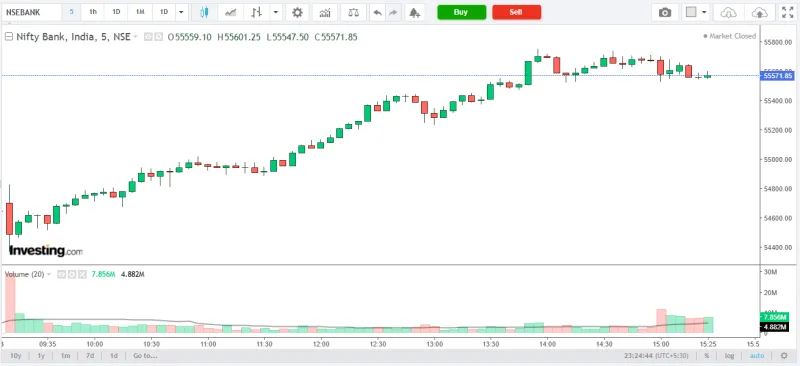Screen dimensions: 800x366
Task: Toggle visibility of Nifty Bank series
Action: [x=148, y=37]
